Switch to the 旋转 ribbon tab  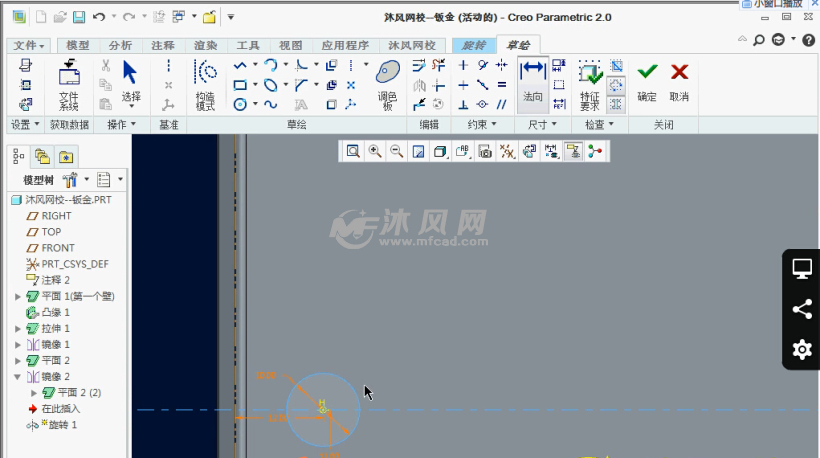point(474,45)
